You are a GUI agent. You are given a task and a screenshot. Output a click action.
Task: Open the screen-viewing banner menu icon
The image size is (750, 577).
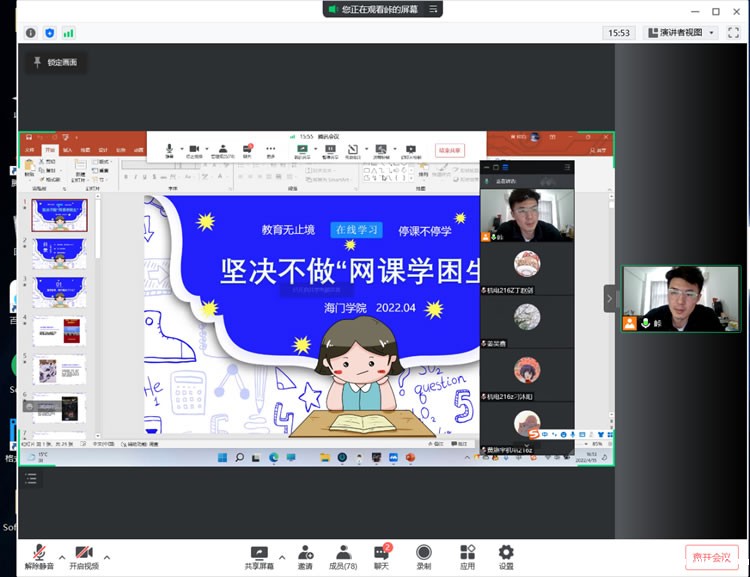(x=433, y=9)
